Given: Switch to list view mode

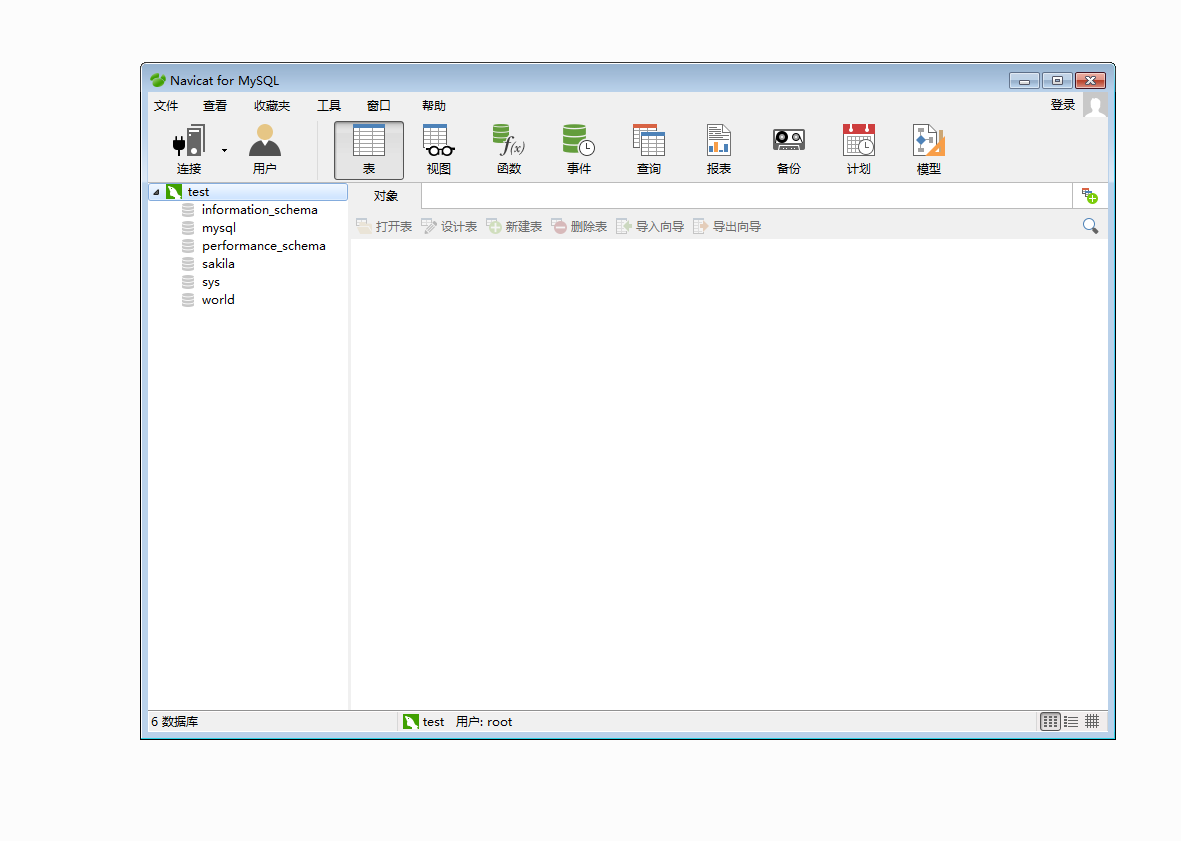Looking at the screenshot, I should (x=1071, y=721).
